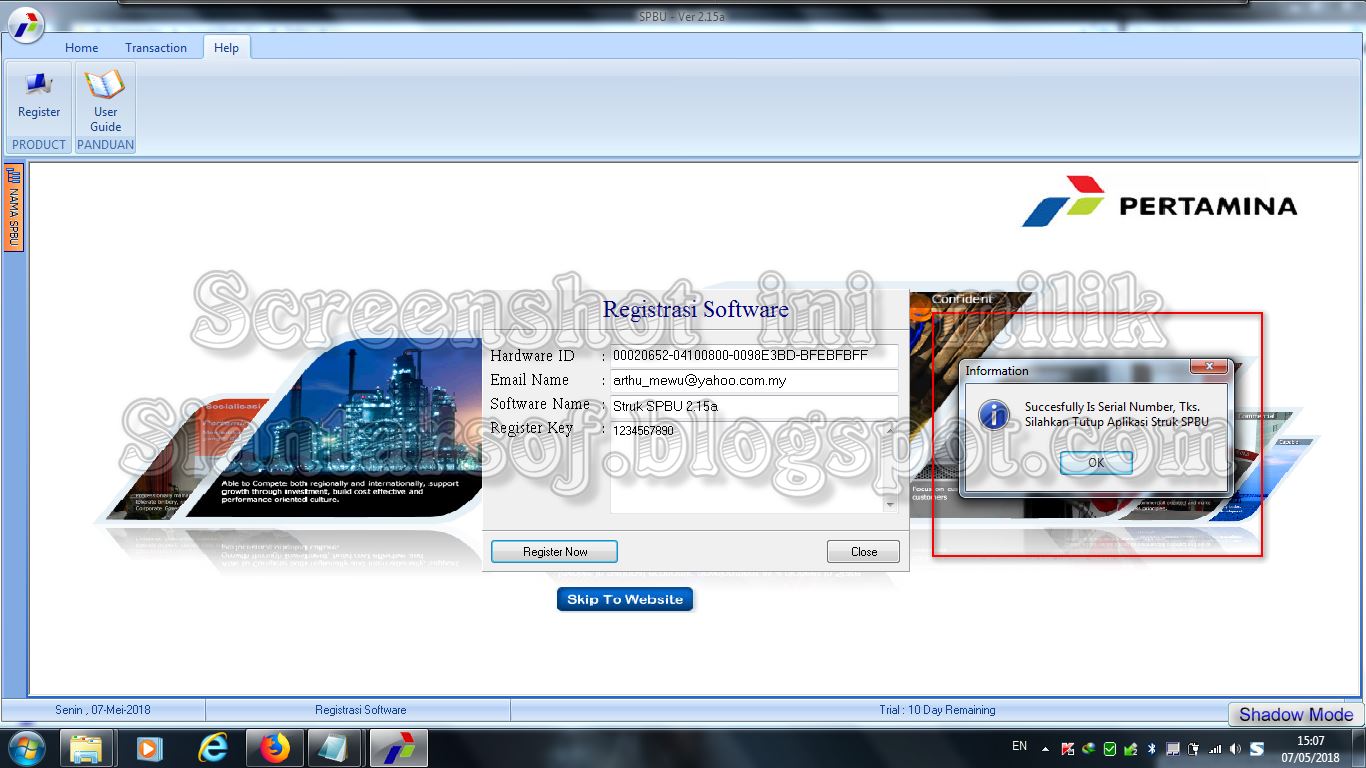1366x768 pixels.
Task: Open the Pertamina application orb menu
Action: (x=27, y=23)
